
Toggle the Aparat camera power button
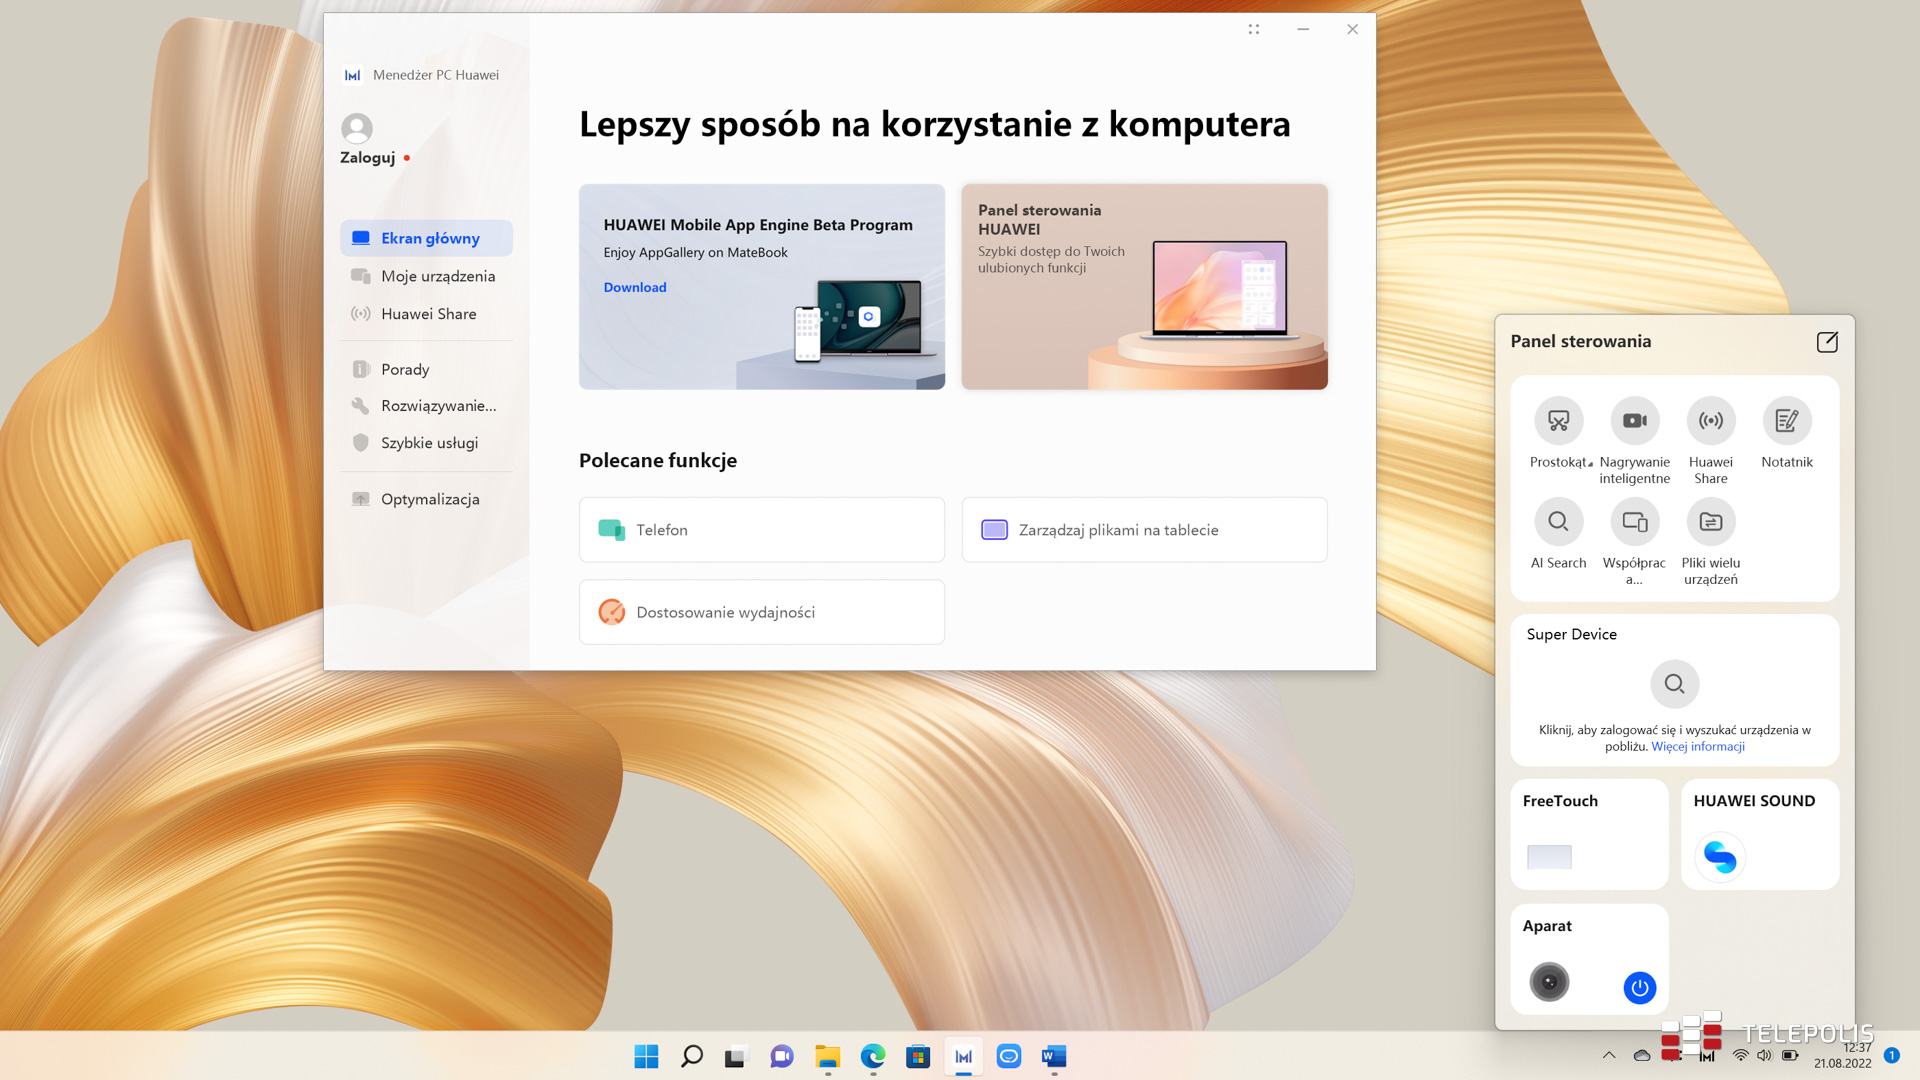(1639, 988)
